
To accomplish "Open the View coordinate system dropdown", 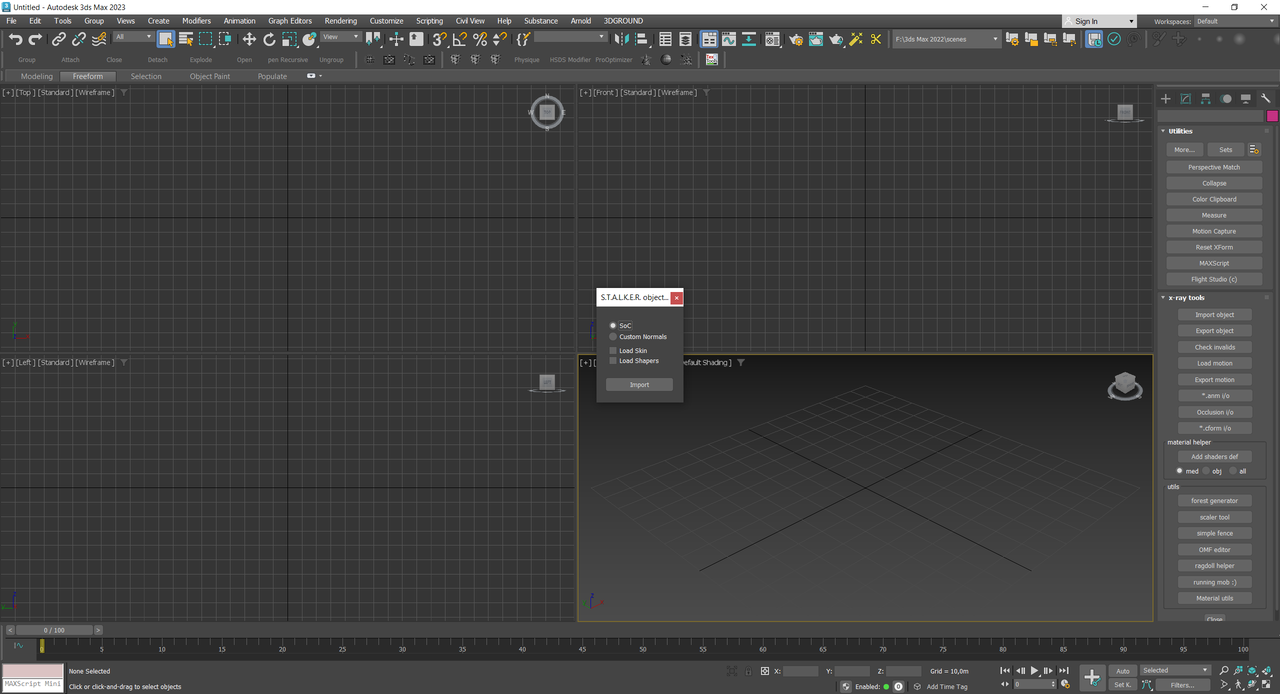I will (x=341, y=37).
